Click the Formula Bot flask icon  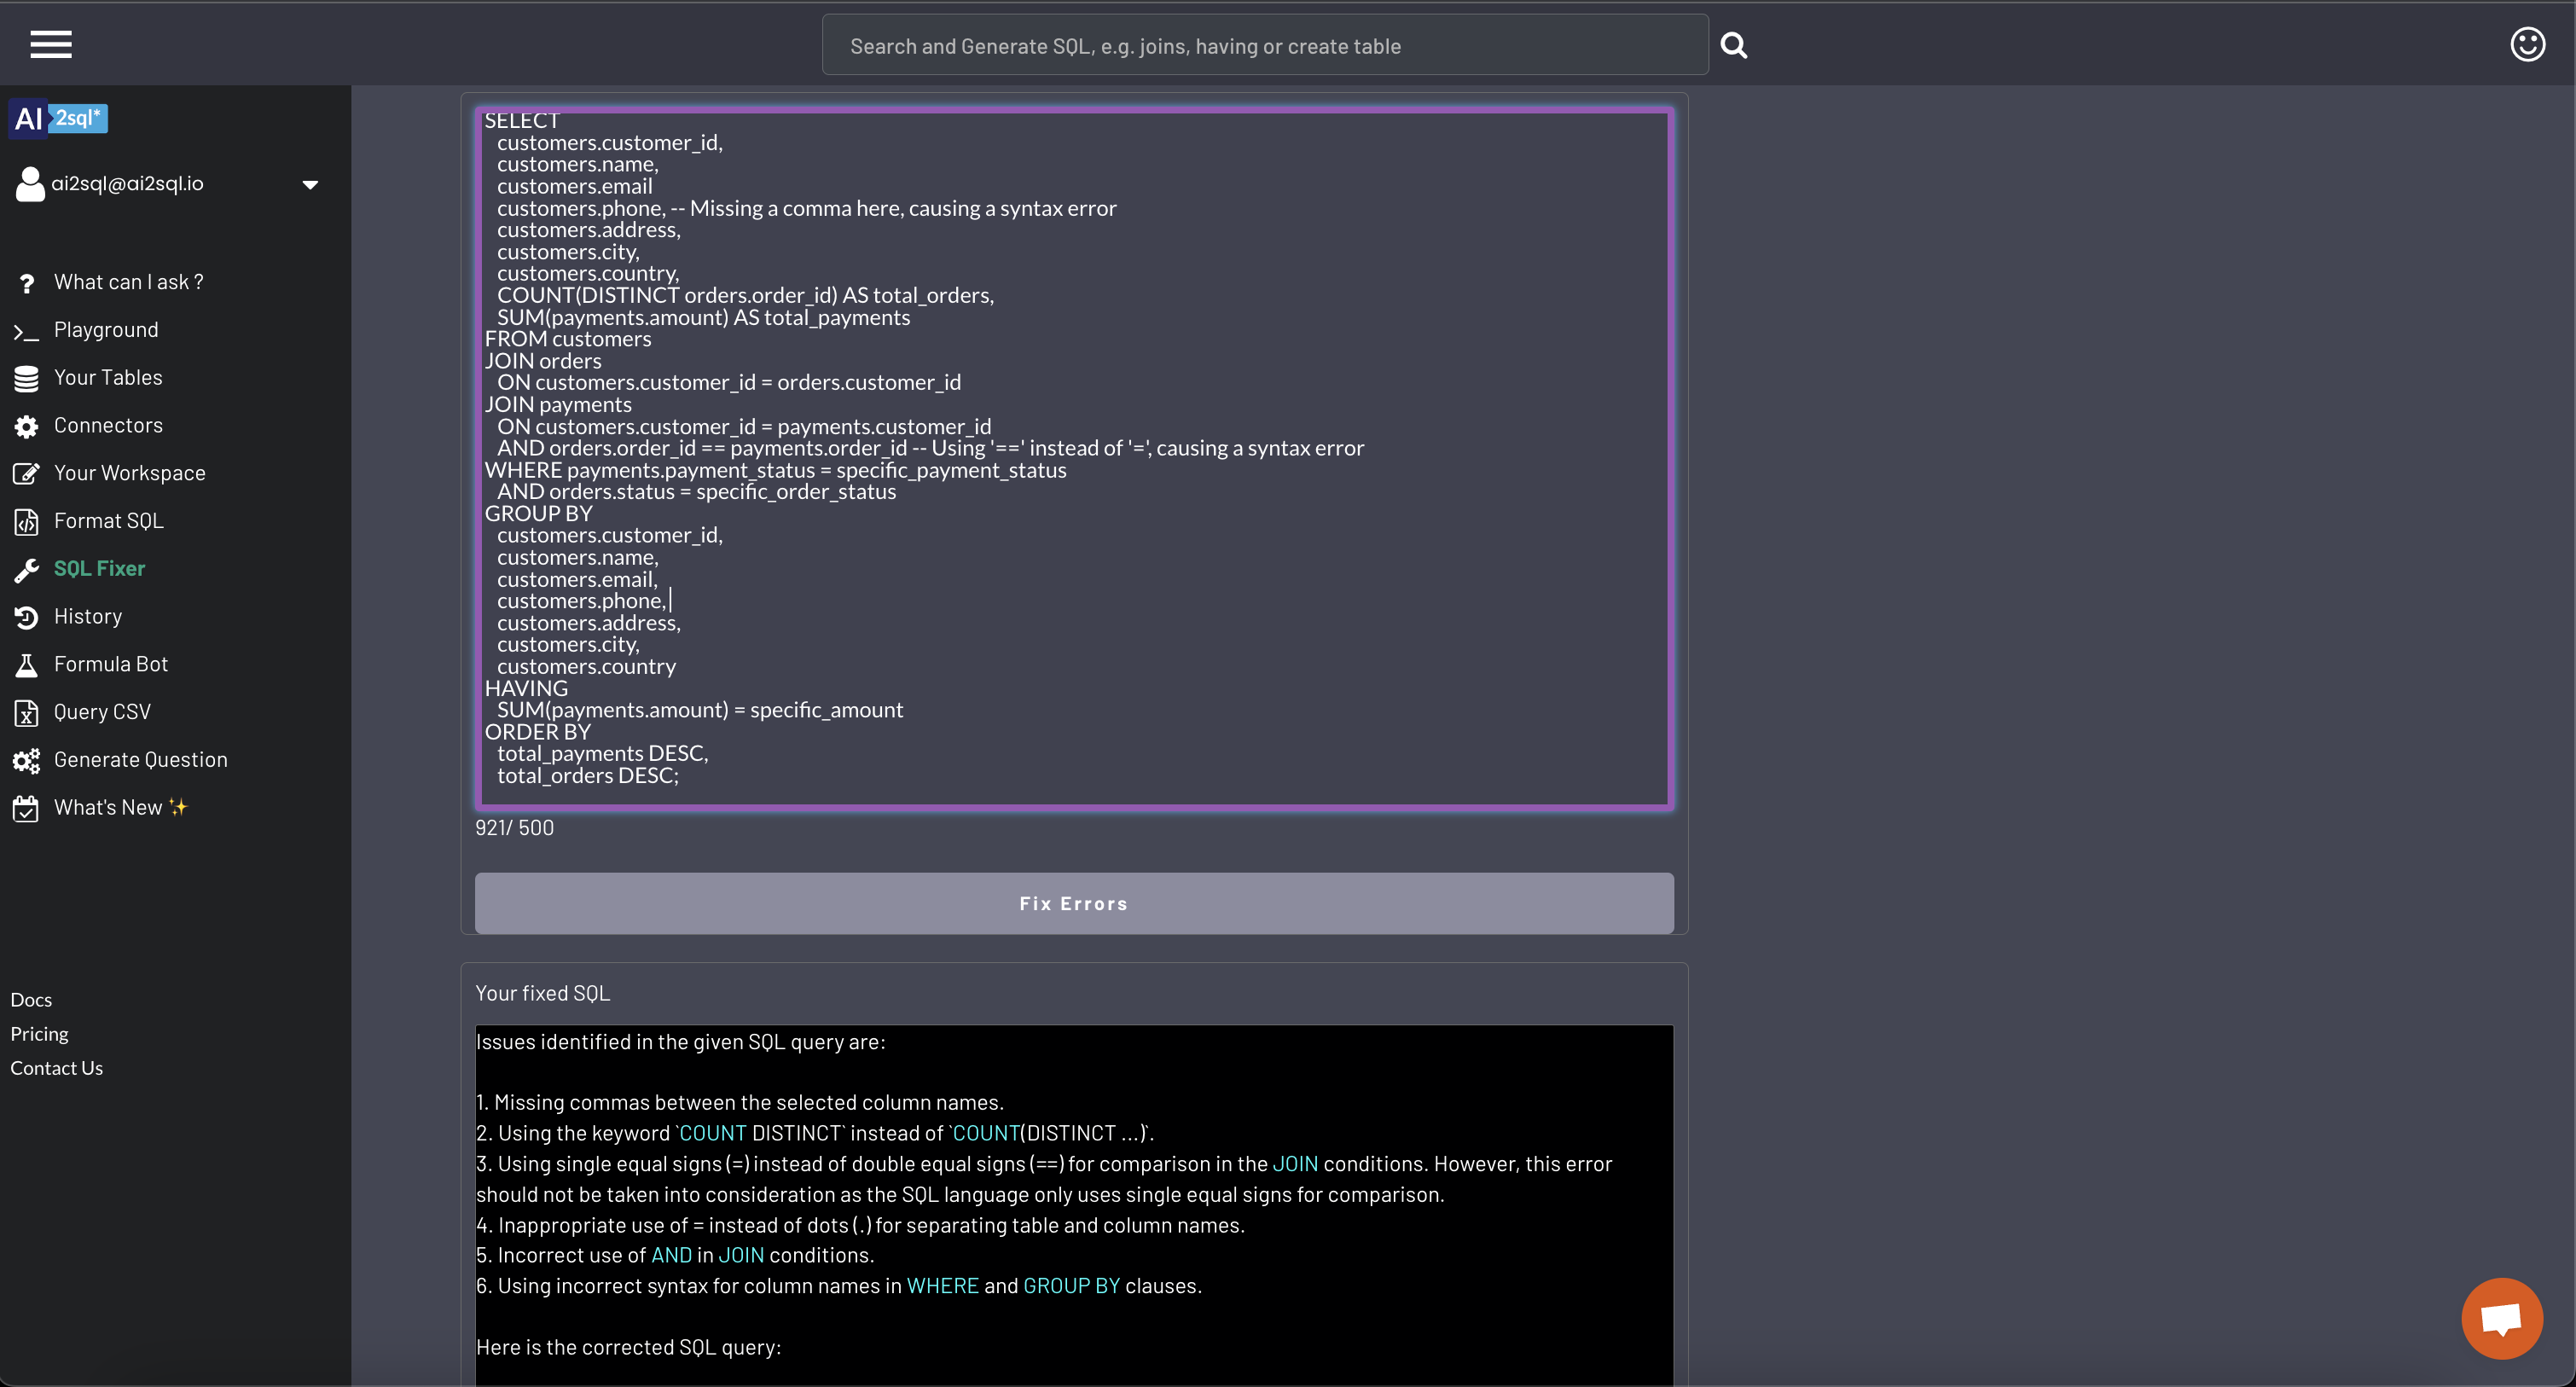[26, 665]
